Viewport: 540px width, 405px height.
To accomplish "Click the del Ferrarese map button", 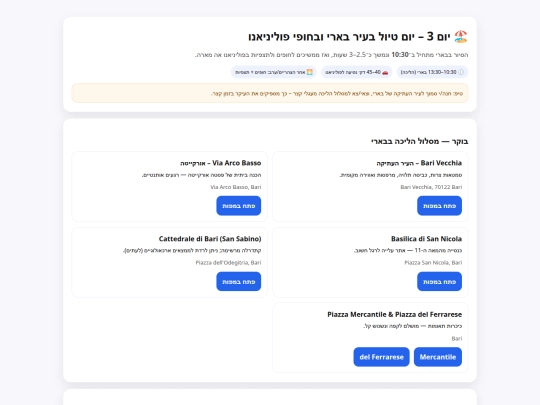I will coord(381,357).
